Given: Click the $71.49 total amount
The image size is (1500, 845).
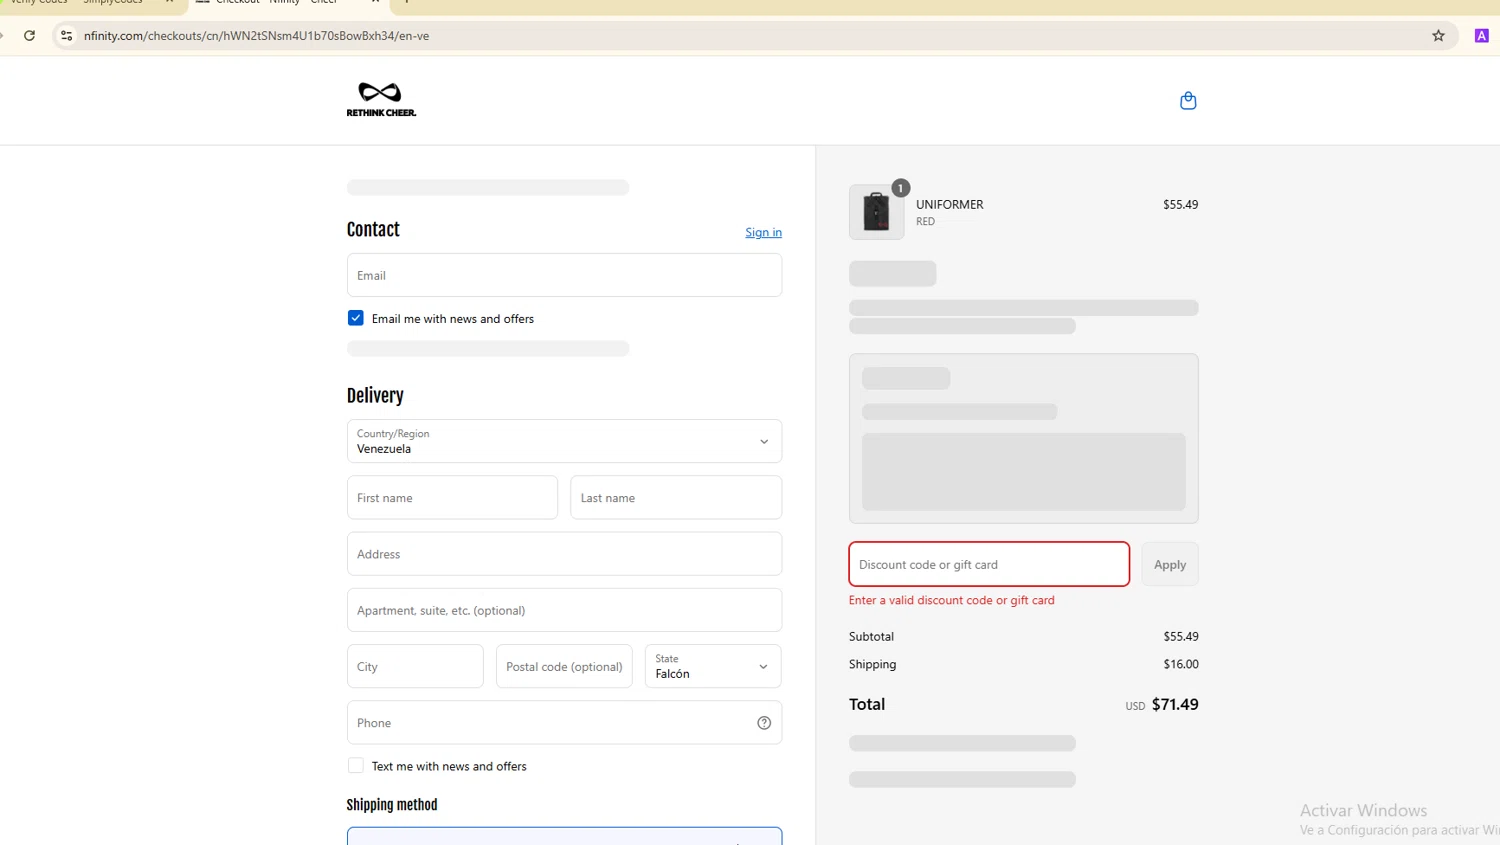Looking at the screenshot, I should click(1175, 704).
